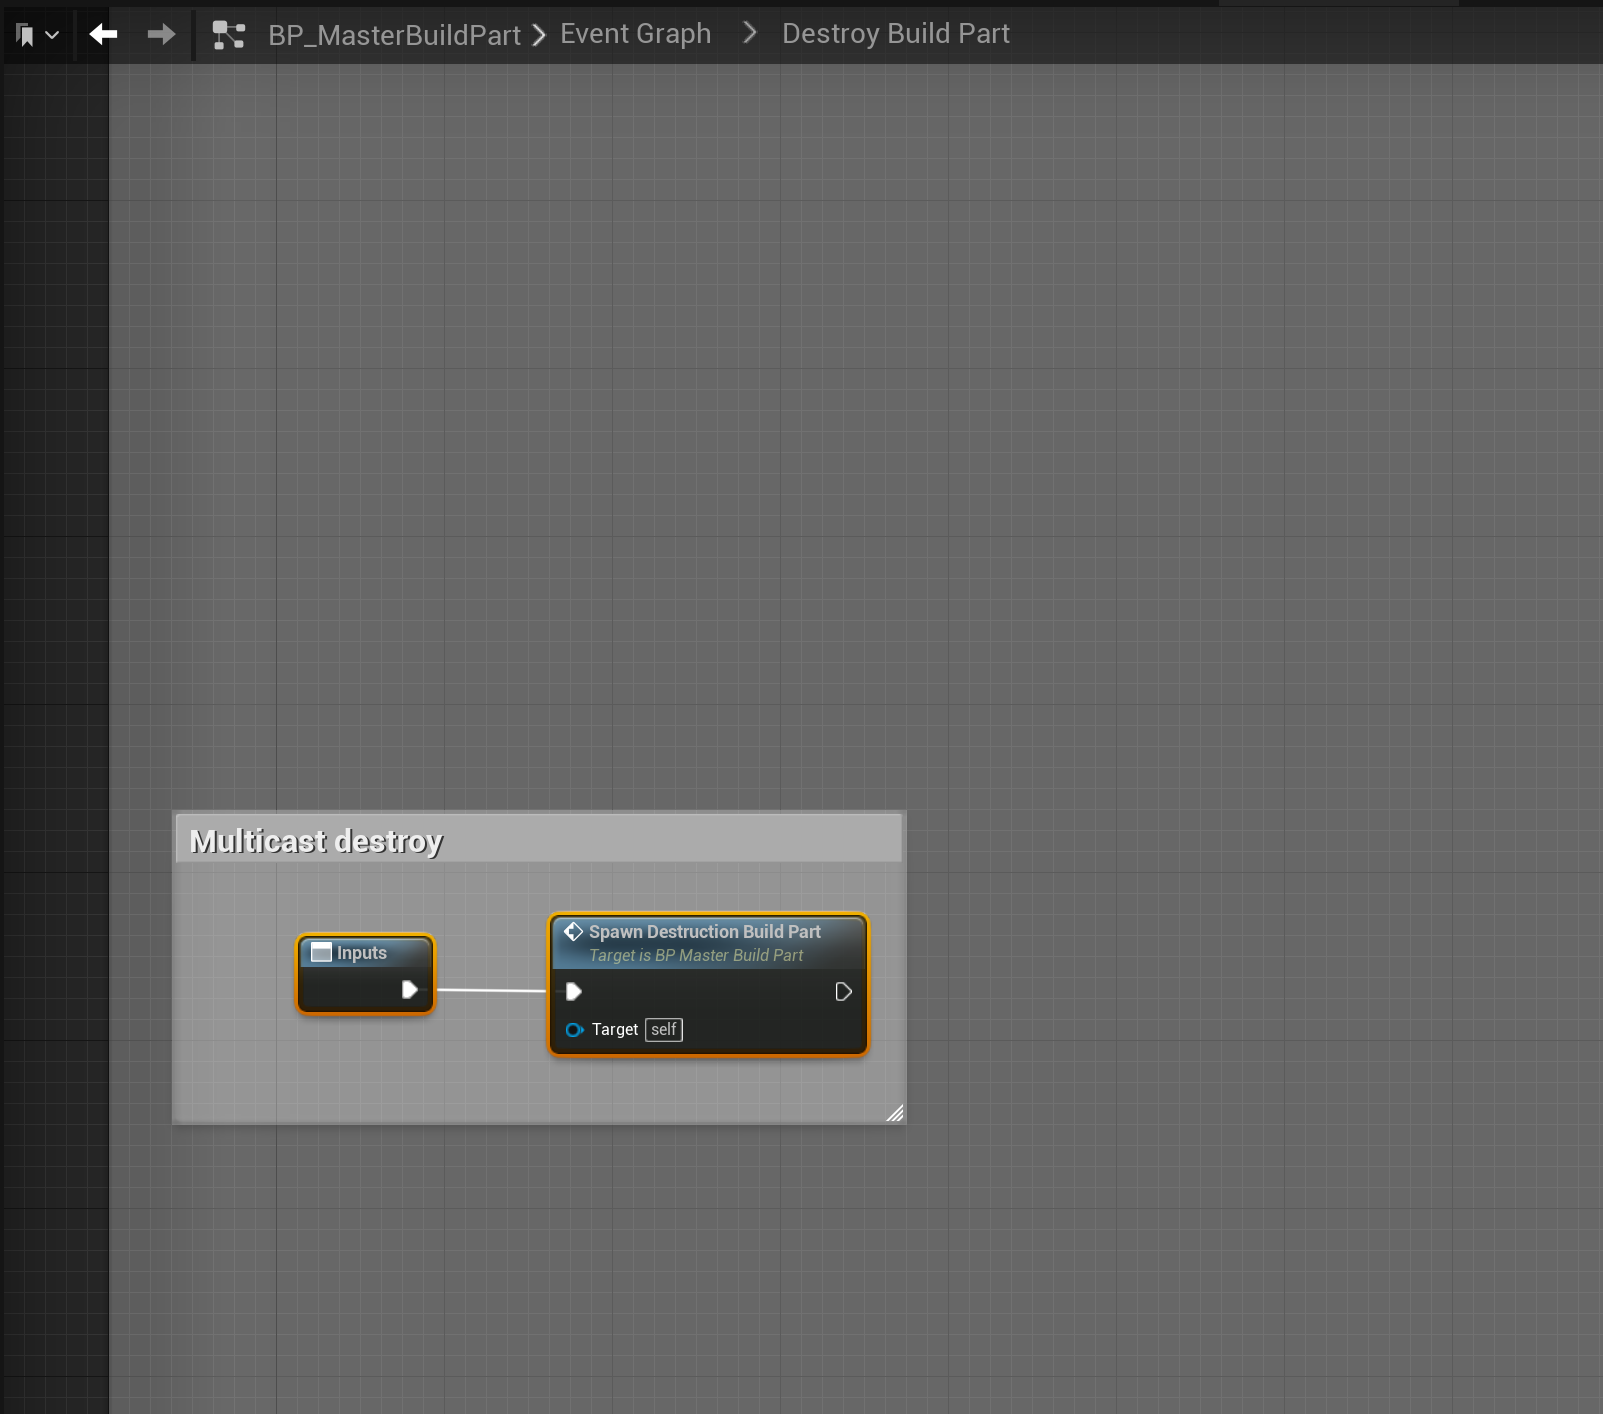
Task: Click the function icon on Spawn Destruction node
Action: pos(573,932)
